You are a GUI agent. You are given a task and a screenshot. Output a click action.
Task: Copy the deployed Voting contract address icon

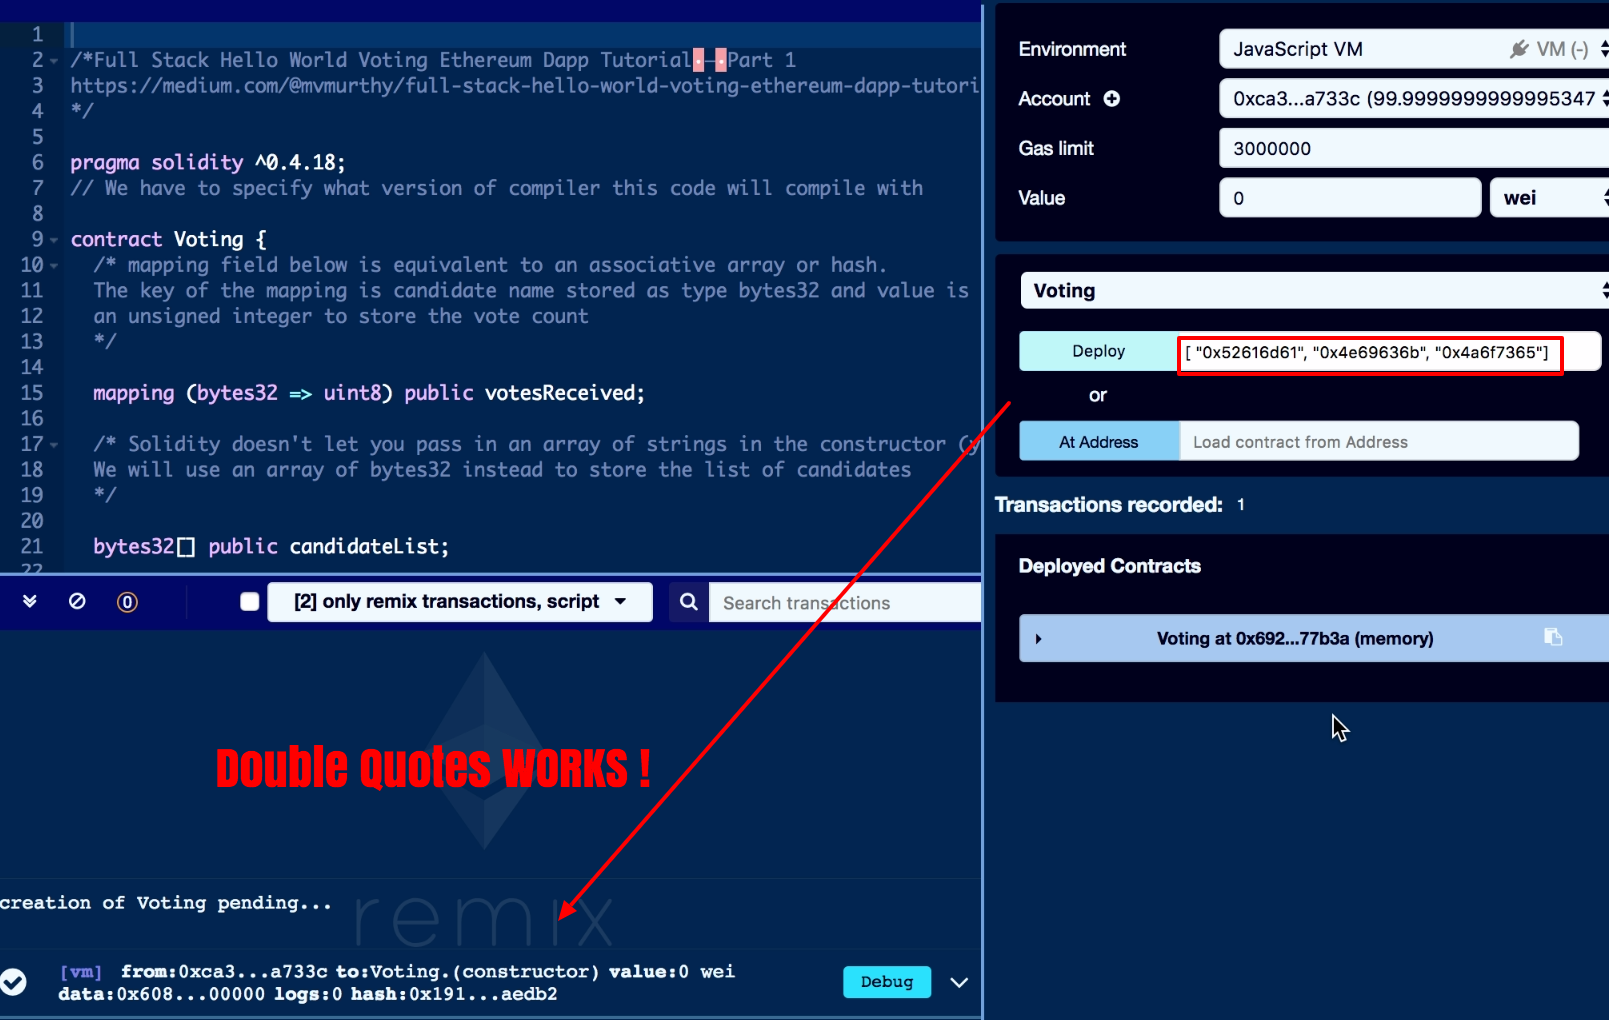point(1553,638)
